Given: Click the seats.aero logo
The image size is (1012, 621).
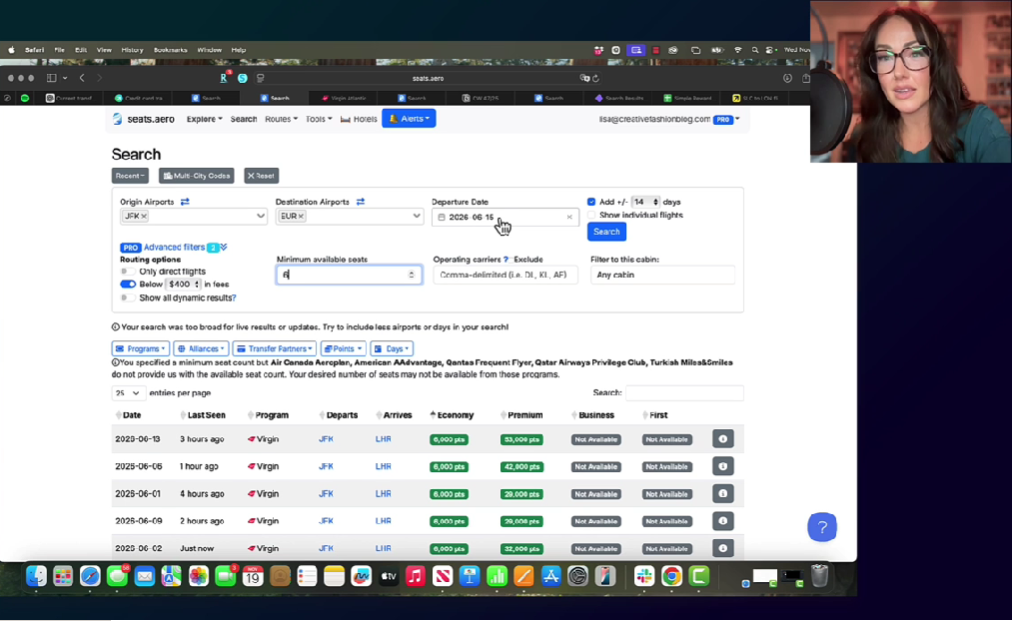Looking at the screenshot, I should (144, 119).
